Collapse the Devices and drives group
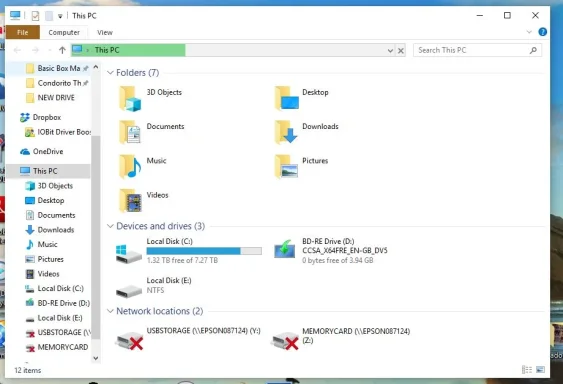 [110, 226]
